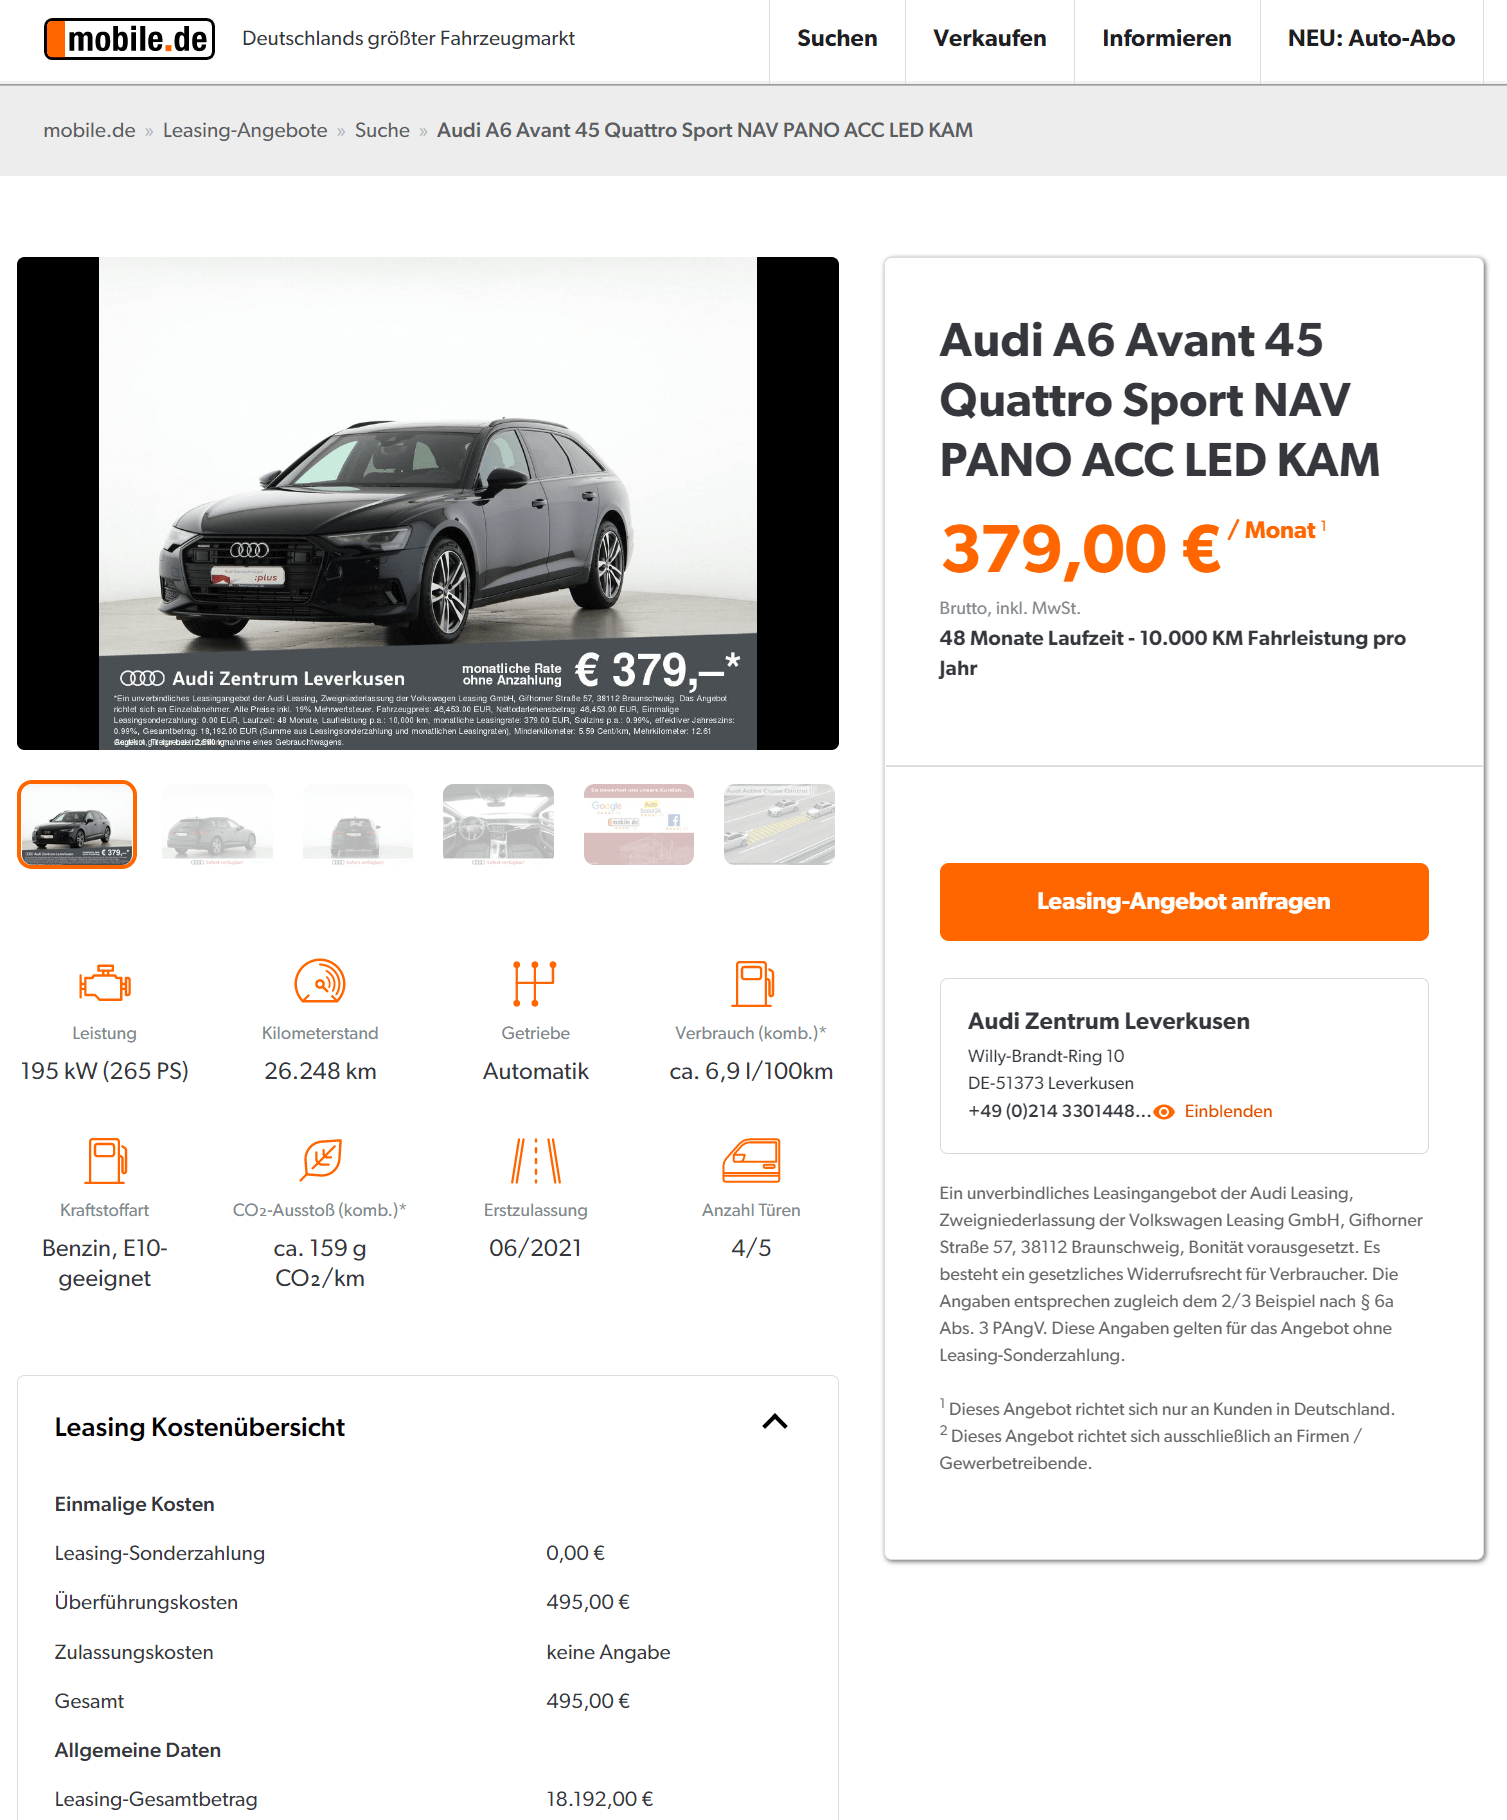Select the rear view car thumbnail
Viewport: 1507px width, 1820px height.
[358, 824]
